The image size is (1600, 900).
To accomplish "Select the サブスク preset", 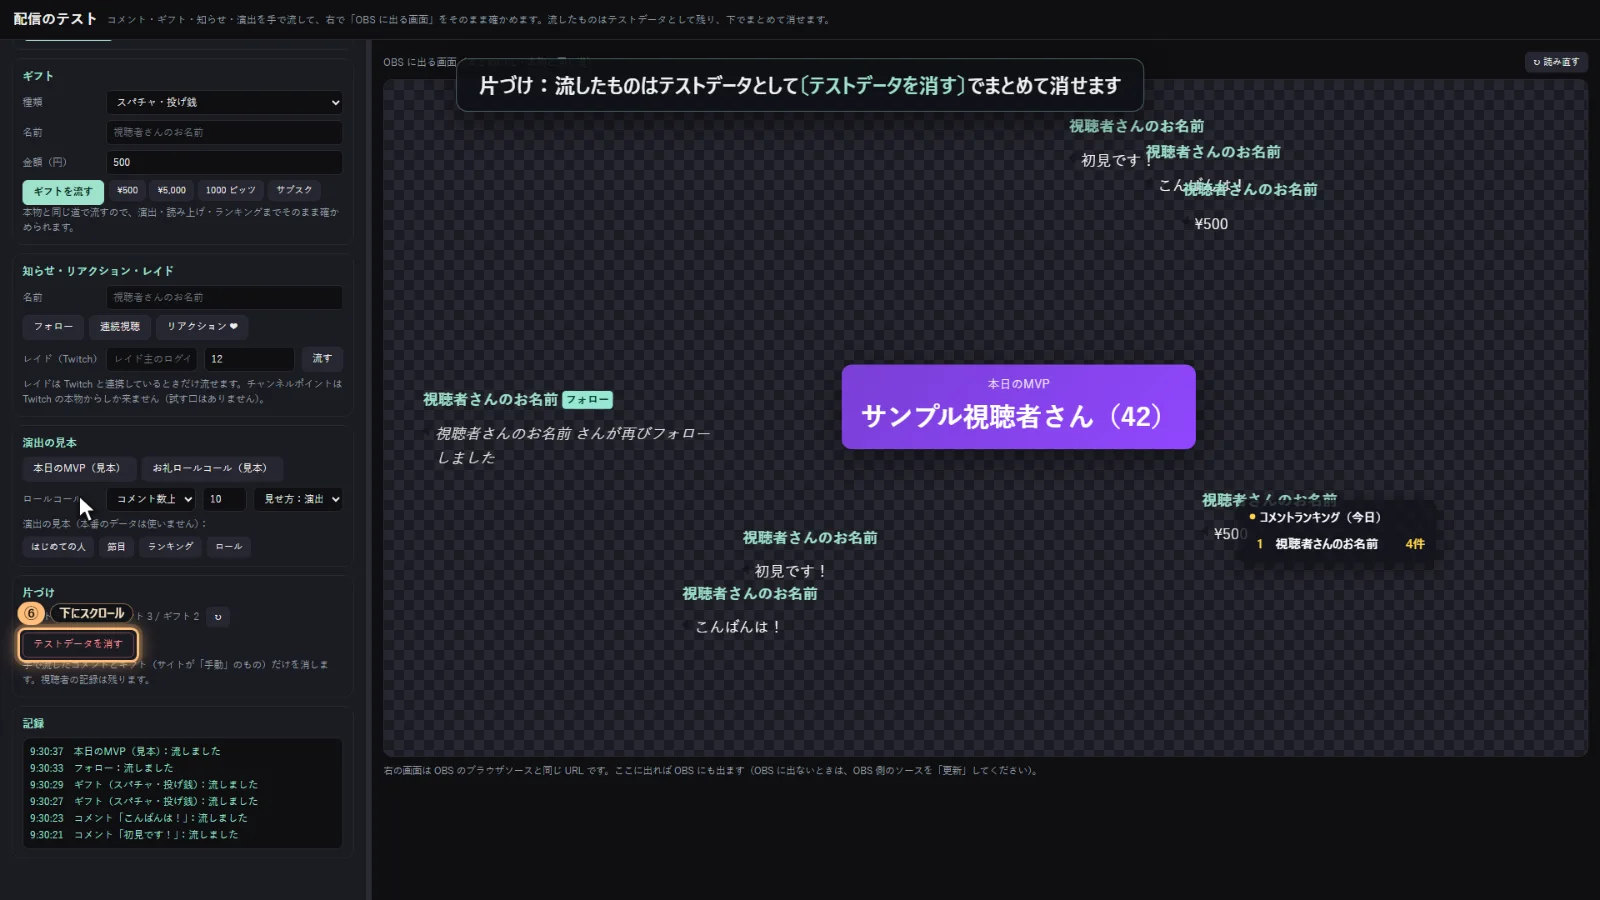I will pyautogui.click(x=294, y=190).
